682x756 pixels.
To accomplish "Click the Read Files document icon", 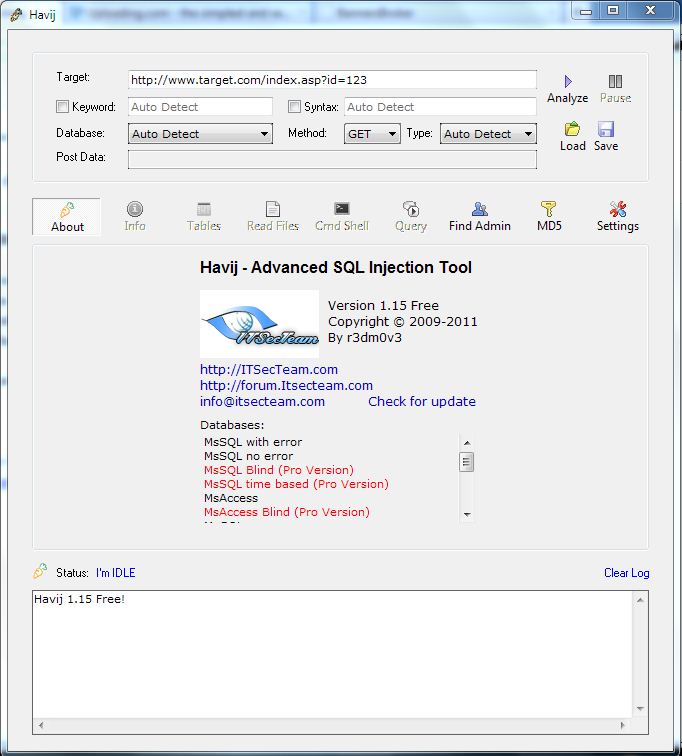I will click(x=273, y=209).
